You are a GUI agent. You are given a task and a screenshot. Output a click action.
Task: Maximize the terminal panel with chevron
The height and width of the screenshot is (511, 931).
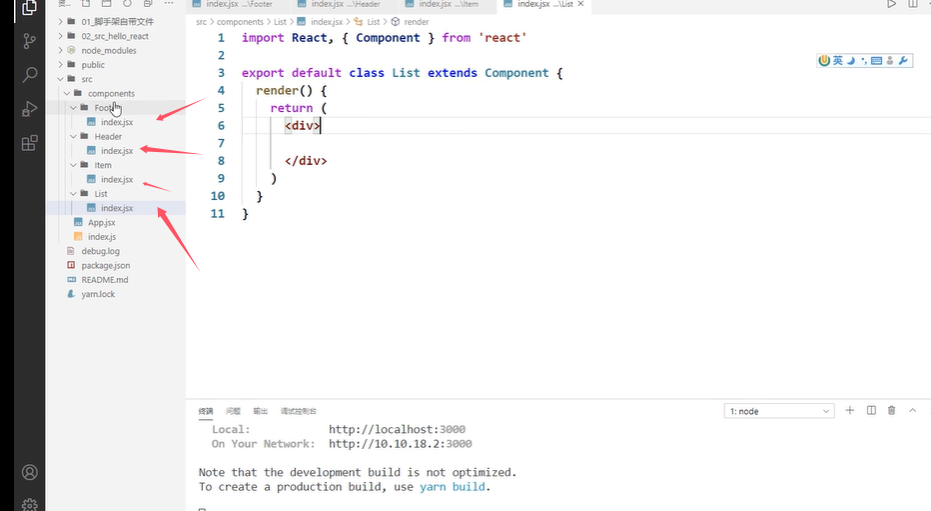(x=913, y=410)
